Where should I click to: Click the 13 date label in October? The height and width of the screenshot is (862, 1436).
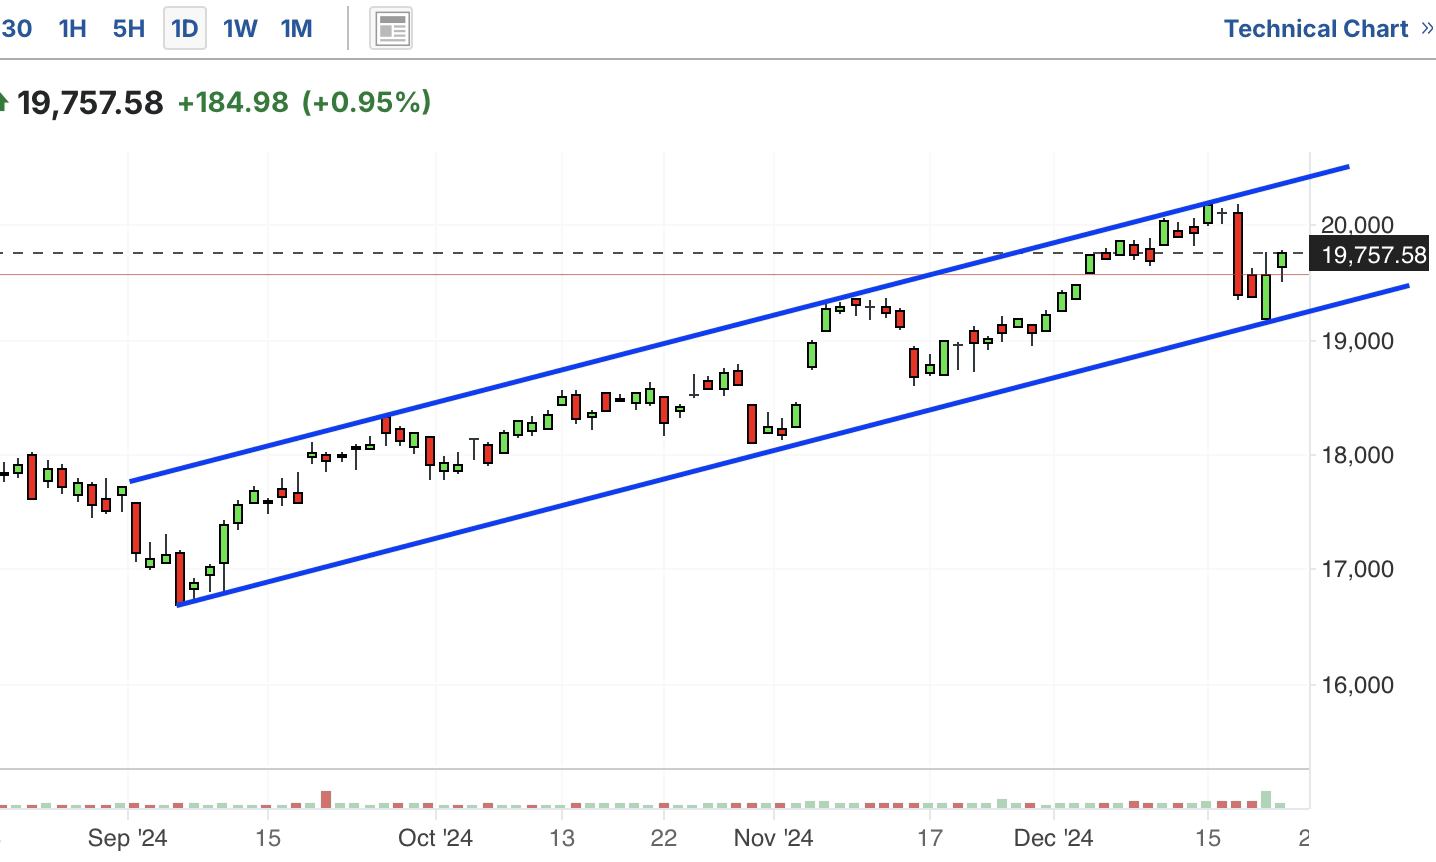pyautogui.click(x=562, y=837)
